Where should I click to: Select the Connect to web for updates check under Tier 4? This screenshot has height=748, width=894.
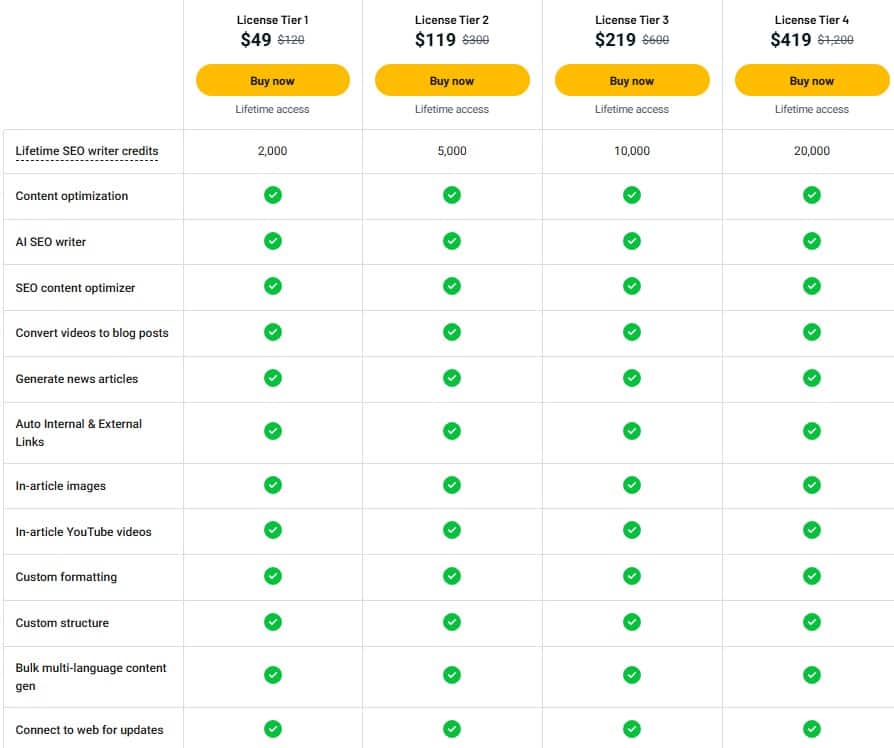point(810,730)
